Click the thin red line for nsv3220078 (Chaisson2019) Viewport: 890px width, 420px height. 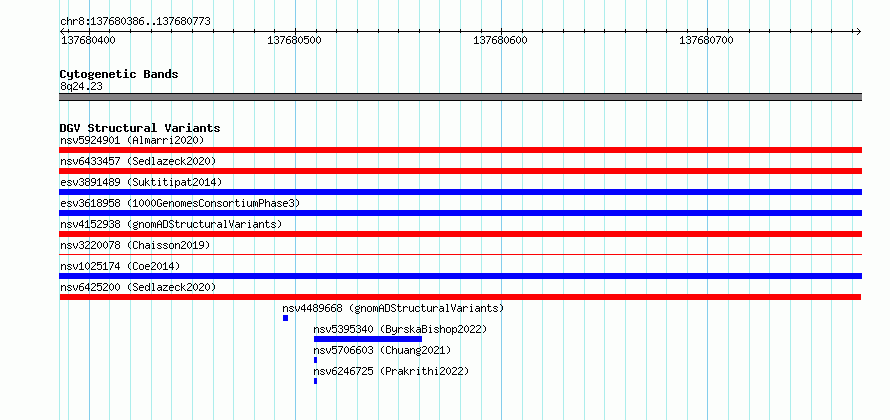[x=460, y=255]
